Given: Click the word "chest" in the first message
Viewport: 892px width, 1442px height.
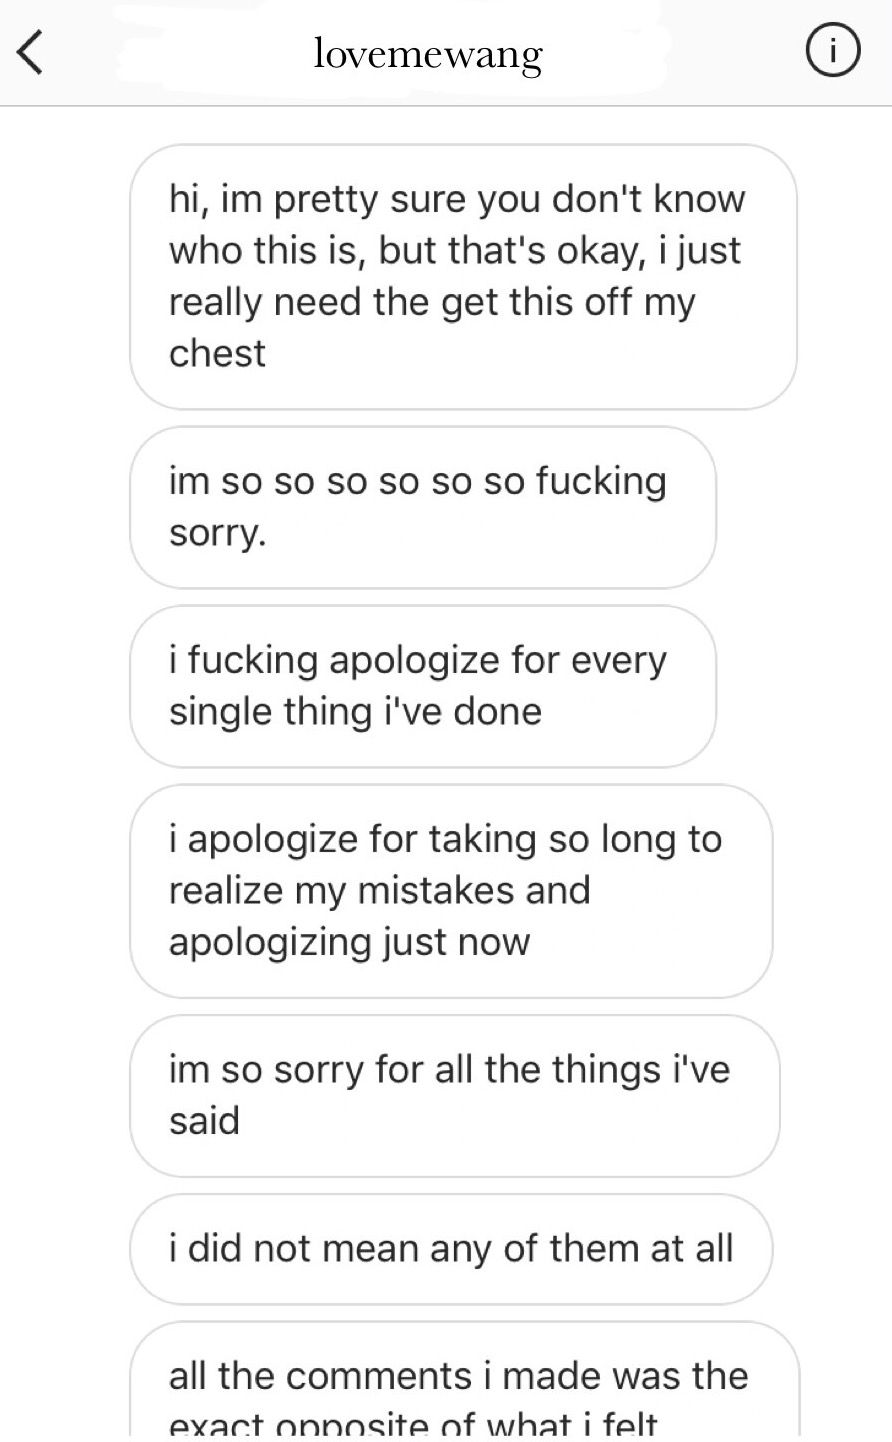Looking at the screenshot, I should point(217,353).
